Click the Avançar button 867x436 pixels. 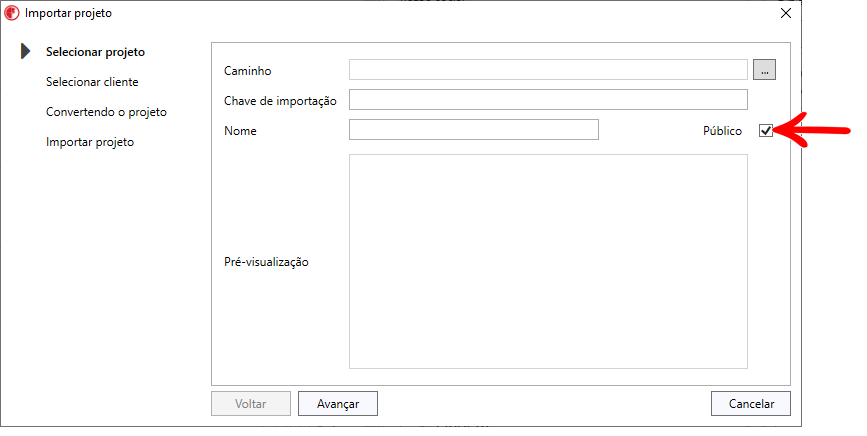pyautogui.click(x=338, y=404)
